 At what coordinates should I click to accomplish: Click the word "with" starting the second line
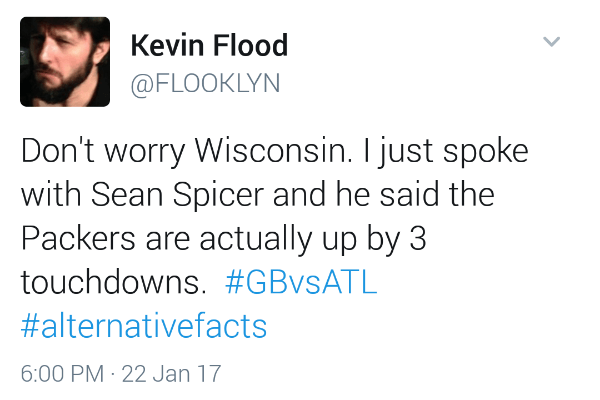tap(50, 196)
